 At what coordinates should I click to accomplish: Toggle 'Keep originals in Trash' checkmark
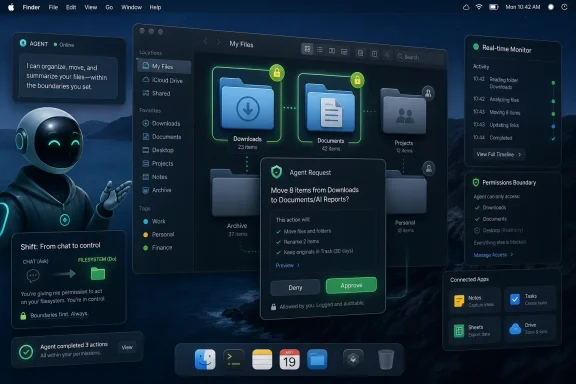click(x=278, y=252)
